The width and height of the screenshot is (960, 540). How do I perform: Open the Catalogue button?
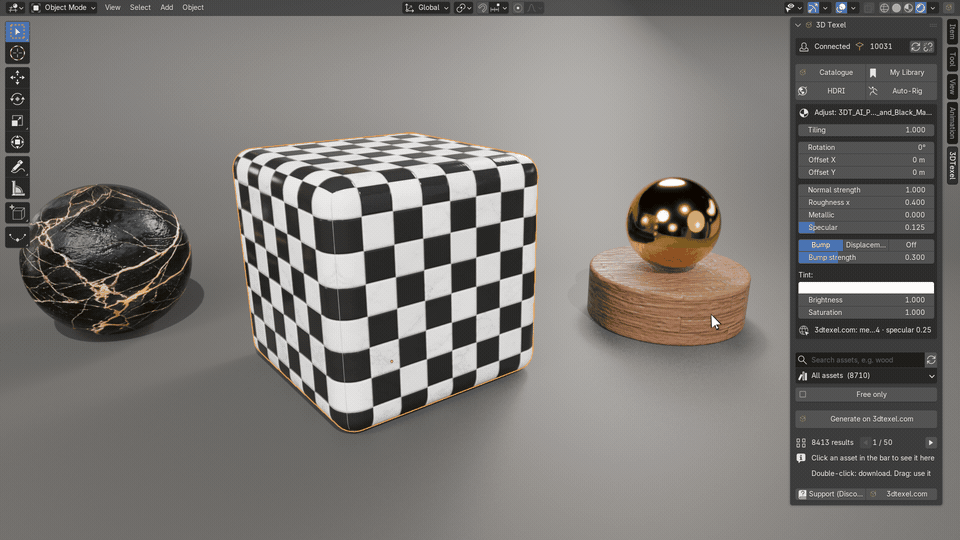click(x=830, y=72)
